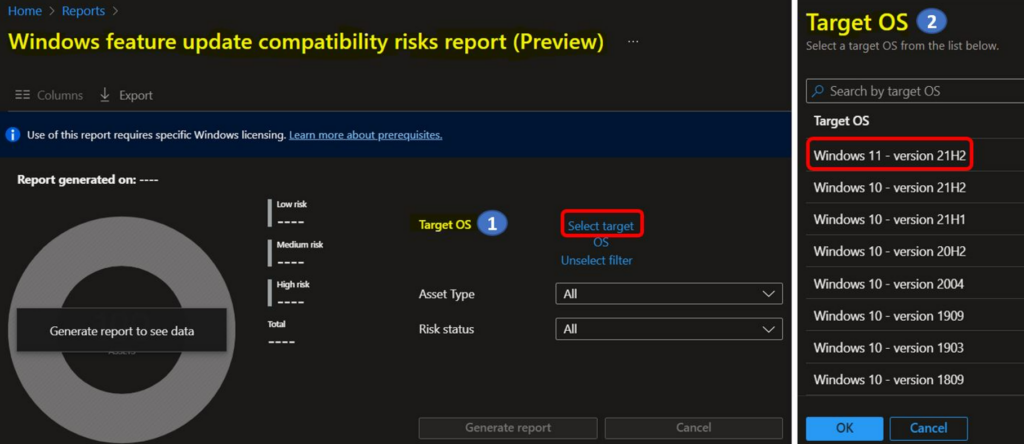Image resolution: width=1024 pixels, height=444 pixels.
Task: Expand the Risk status dropdown
Action: [669, 329]
